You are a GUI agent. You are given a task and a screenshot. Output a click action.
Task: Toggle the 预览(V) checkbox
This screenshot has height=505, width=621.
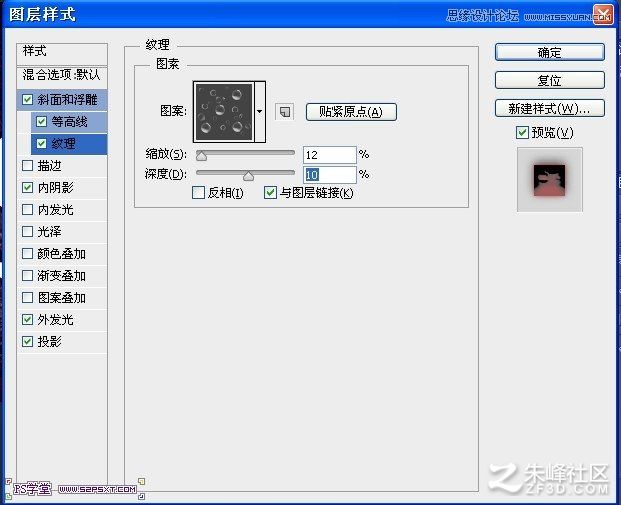tap(522, 132)
